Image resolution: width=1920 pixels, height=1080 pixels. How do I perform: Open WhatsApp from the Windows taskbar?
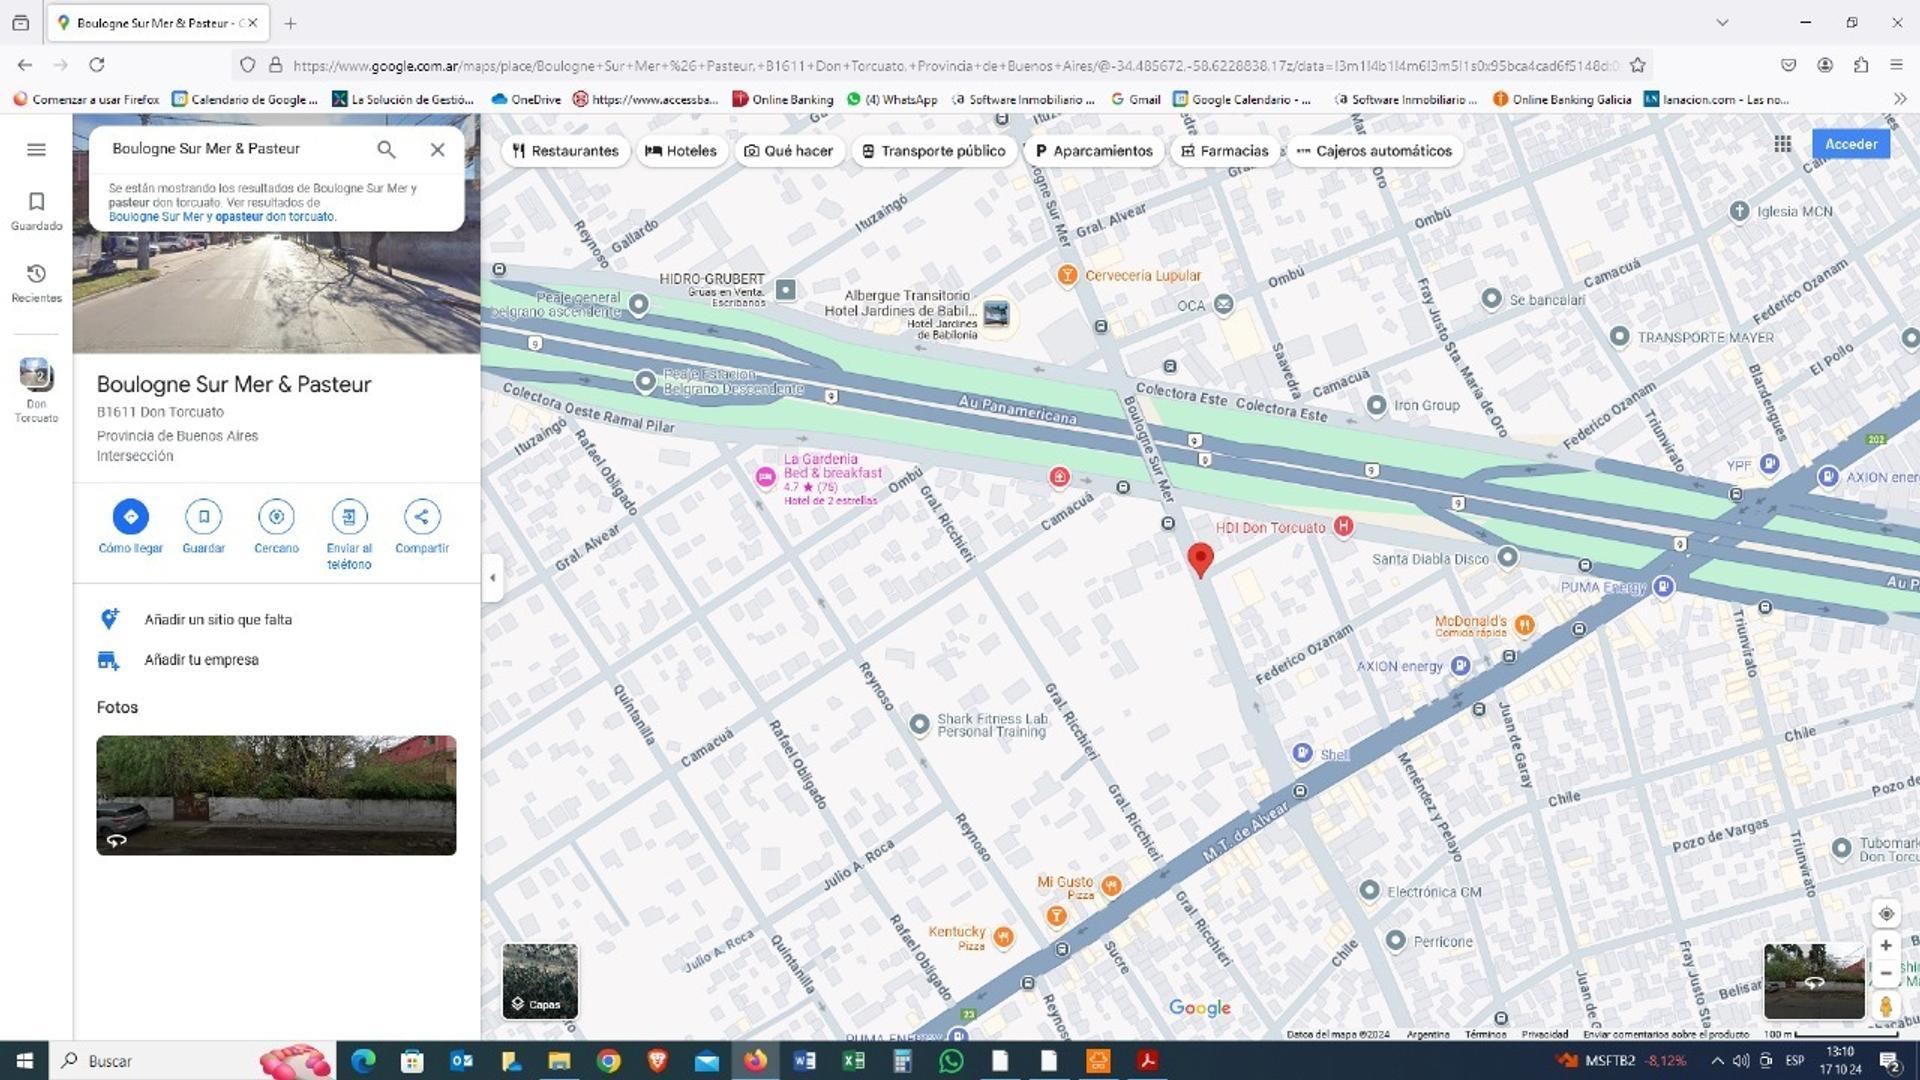point(951,1061)
